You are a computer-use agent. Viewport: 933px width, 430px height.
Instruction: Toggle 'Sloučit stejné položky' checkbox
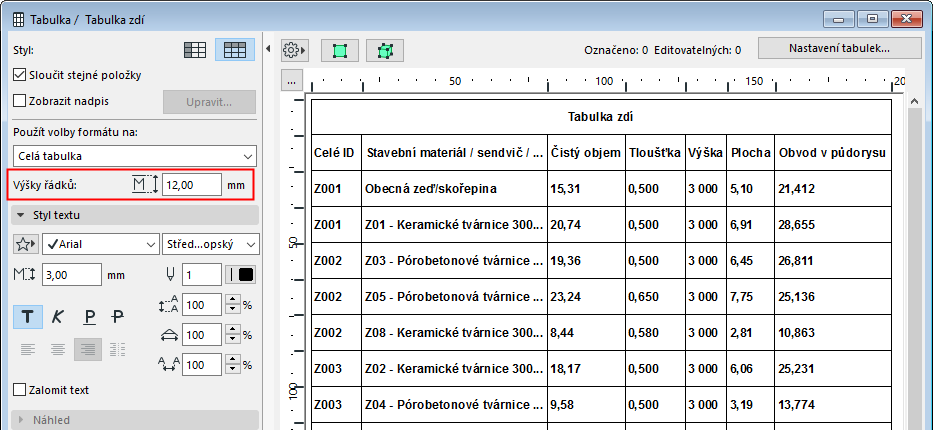[x=20, y=76]
